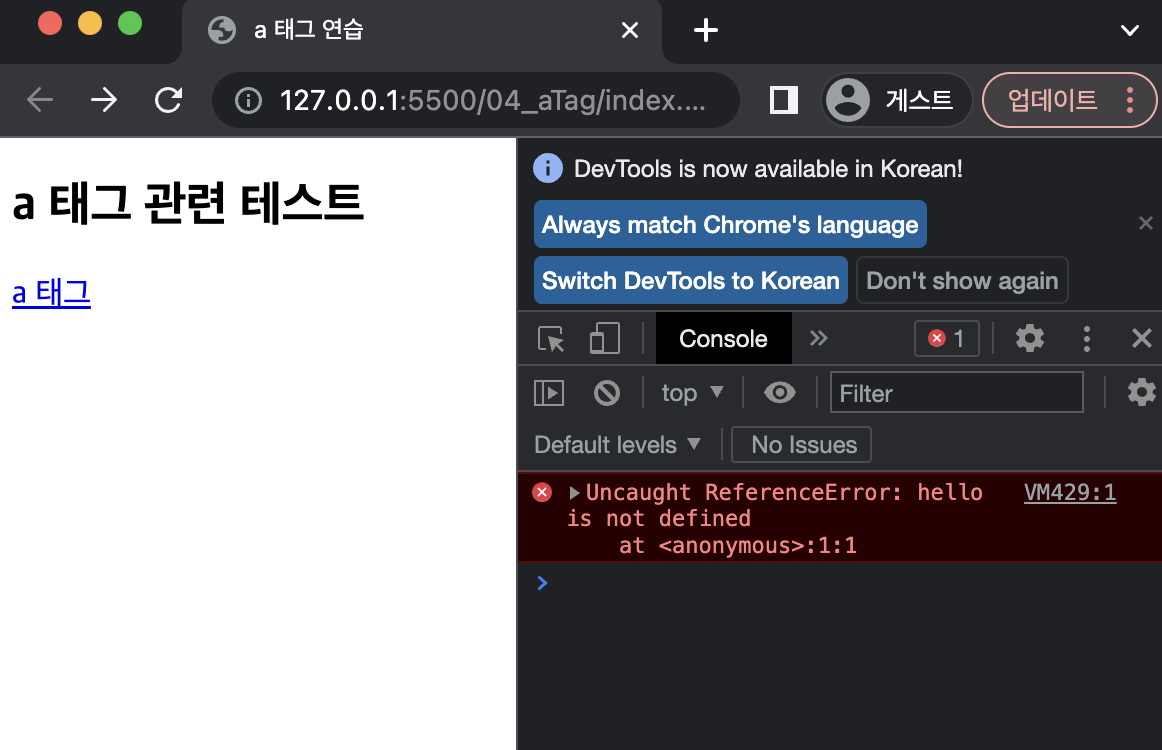Switch DevTools to Korean

[x=691, y=280]
